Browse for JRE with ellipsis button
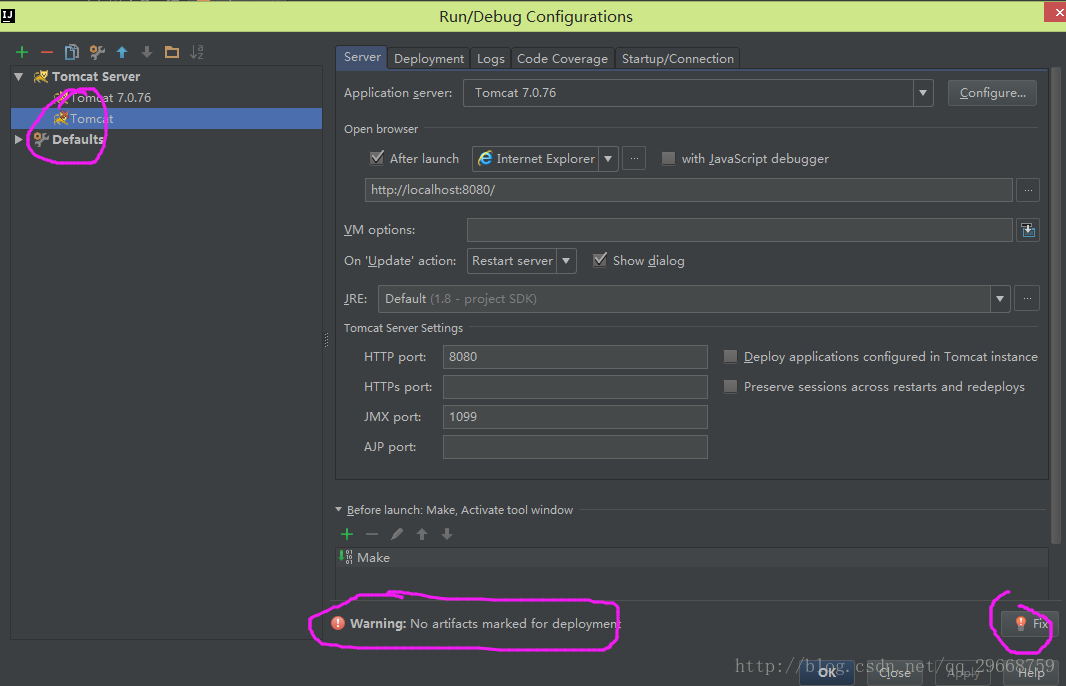The image size is (1066, 686). tap(1027, 298)
